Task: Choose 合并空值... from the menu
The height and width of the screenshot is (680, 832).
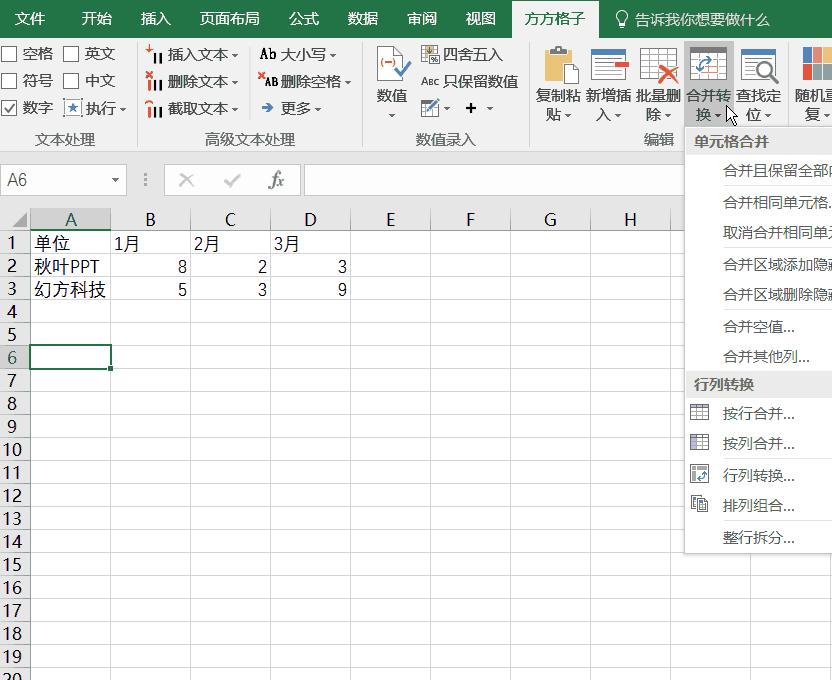Action: (x=759, y=326)
